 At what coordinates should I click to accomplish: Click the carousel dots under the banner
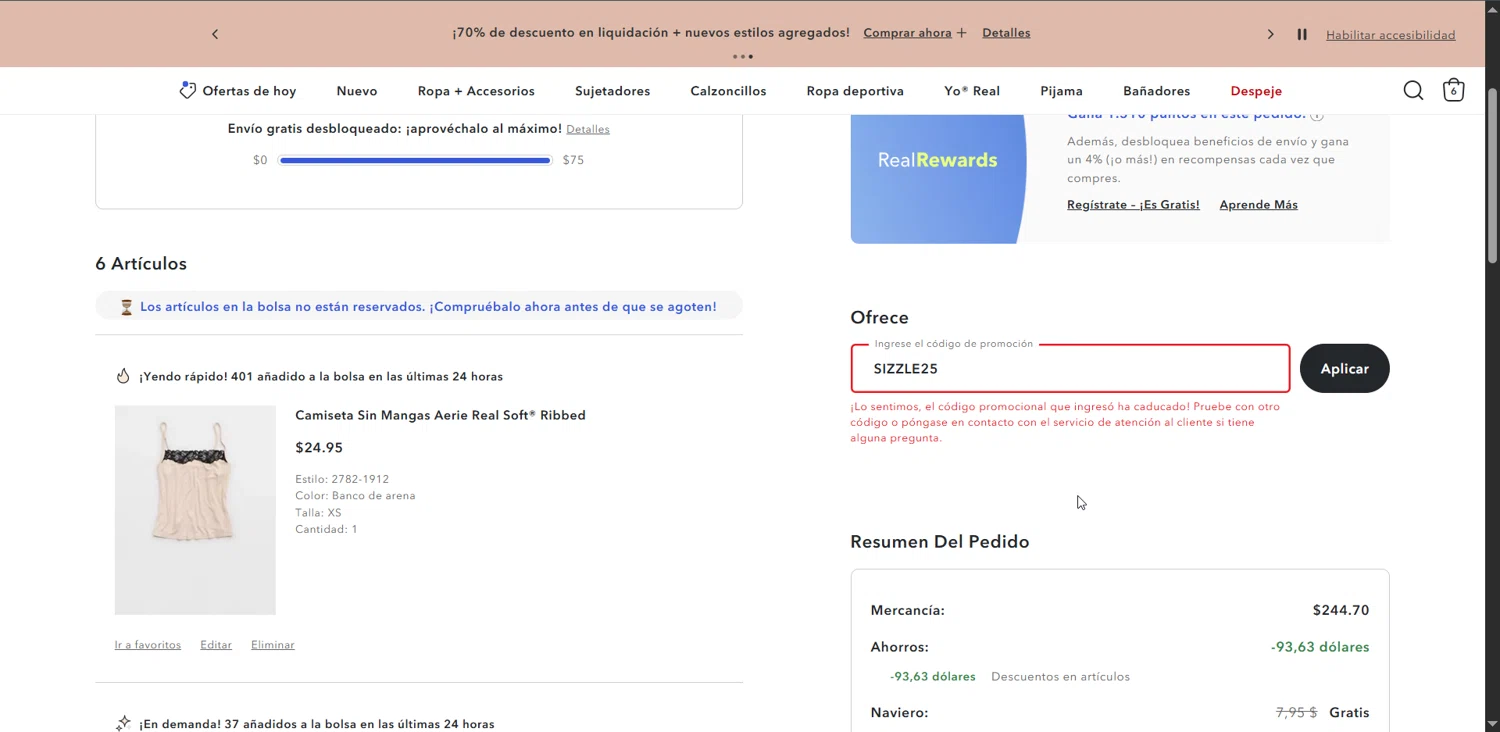pyautogui.click(x=743, y=57)
